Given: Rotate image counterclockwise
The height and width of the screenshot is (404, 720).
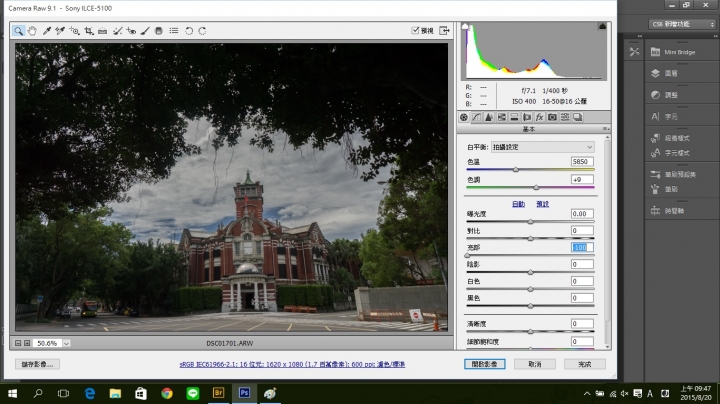Looking at the screenshot, I should (189, 31).
